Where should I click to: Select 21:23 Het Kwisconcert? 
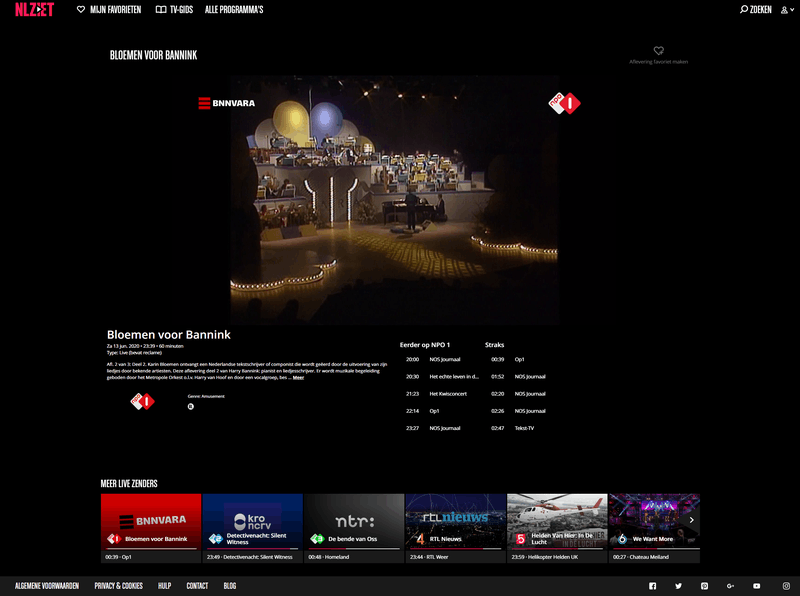click(436, 394)
